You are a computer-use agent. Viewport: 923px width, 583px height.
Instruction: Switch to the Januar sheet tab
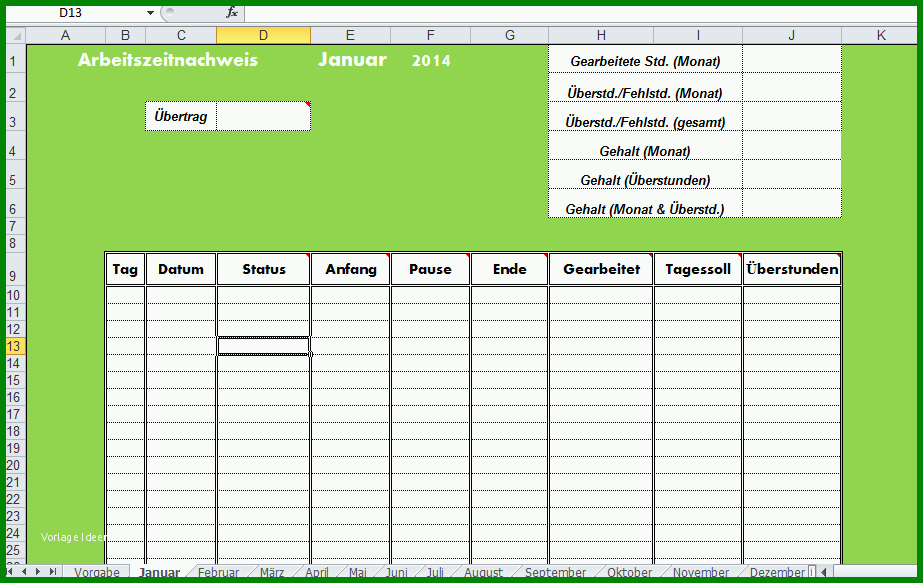(x=160, y=572)
